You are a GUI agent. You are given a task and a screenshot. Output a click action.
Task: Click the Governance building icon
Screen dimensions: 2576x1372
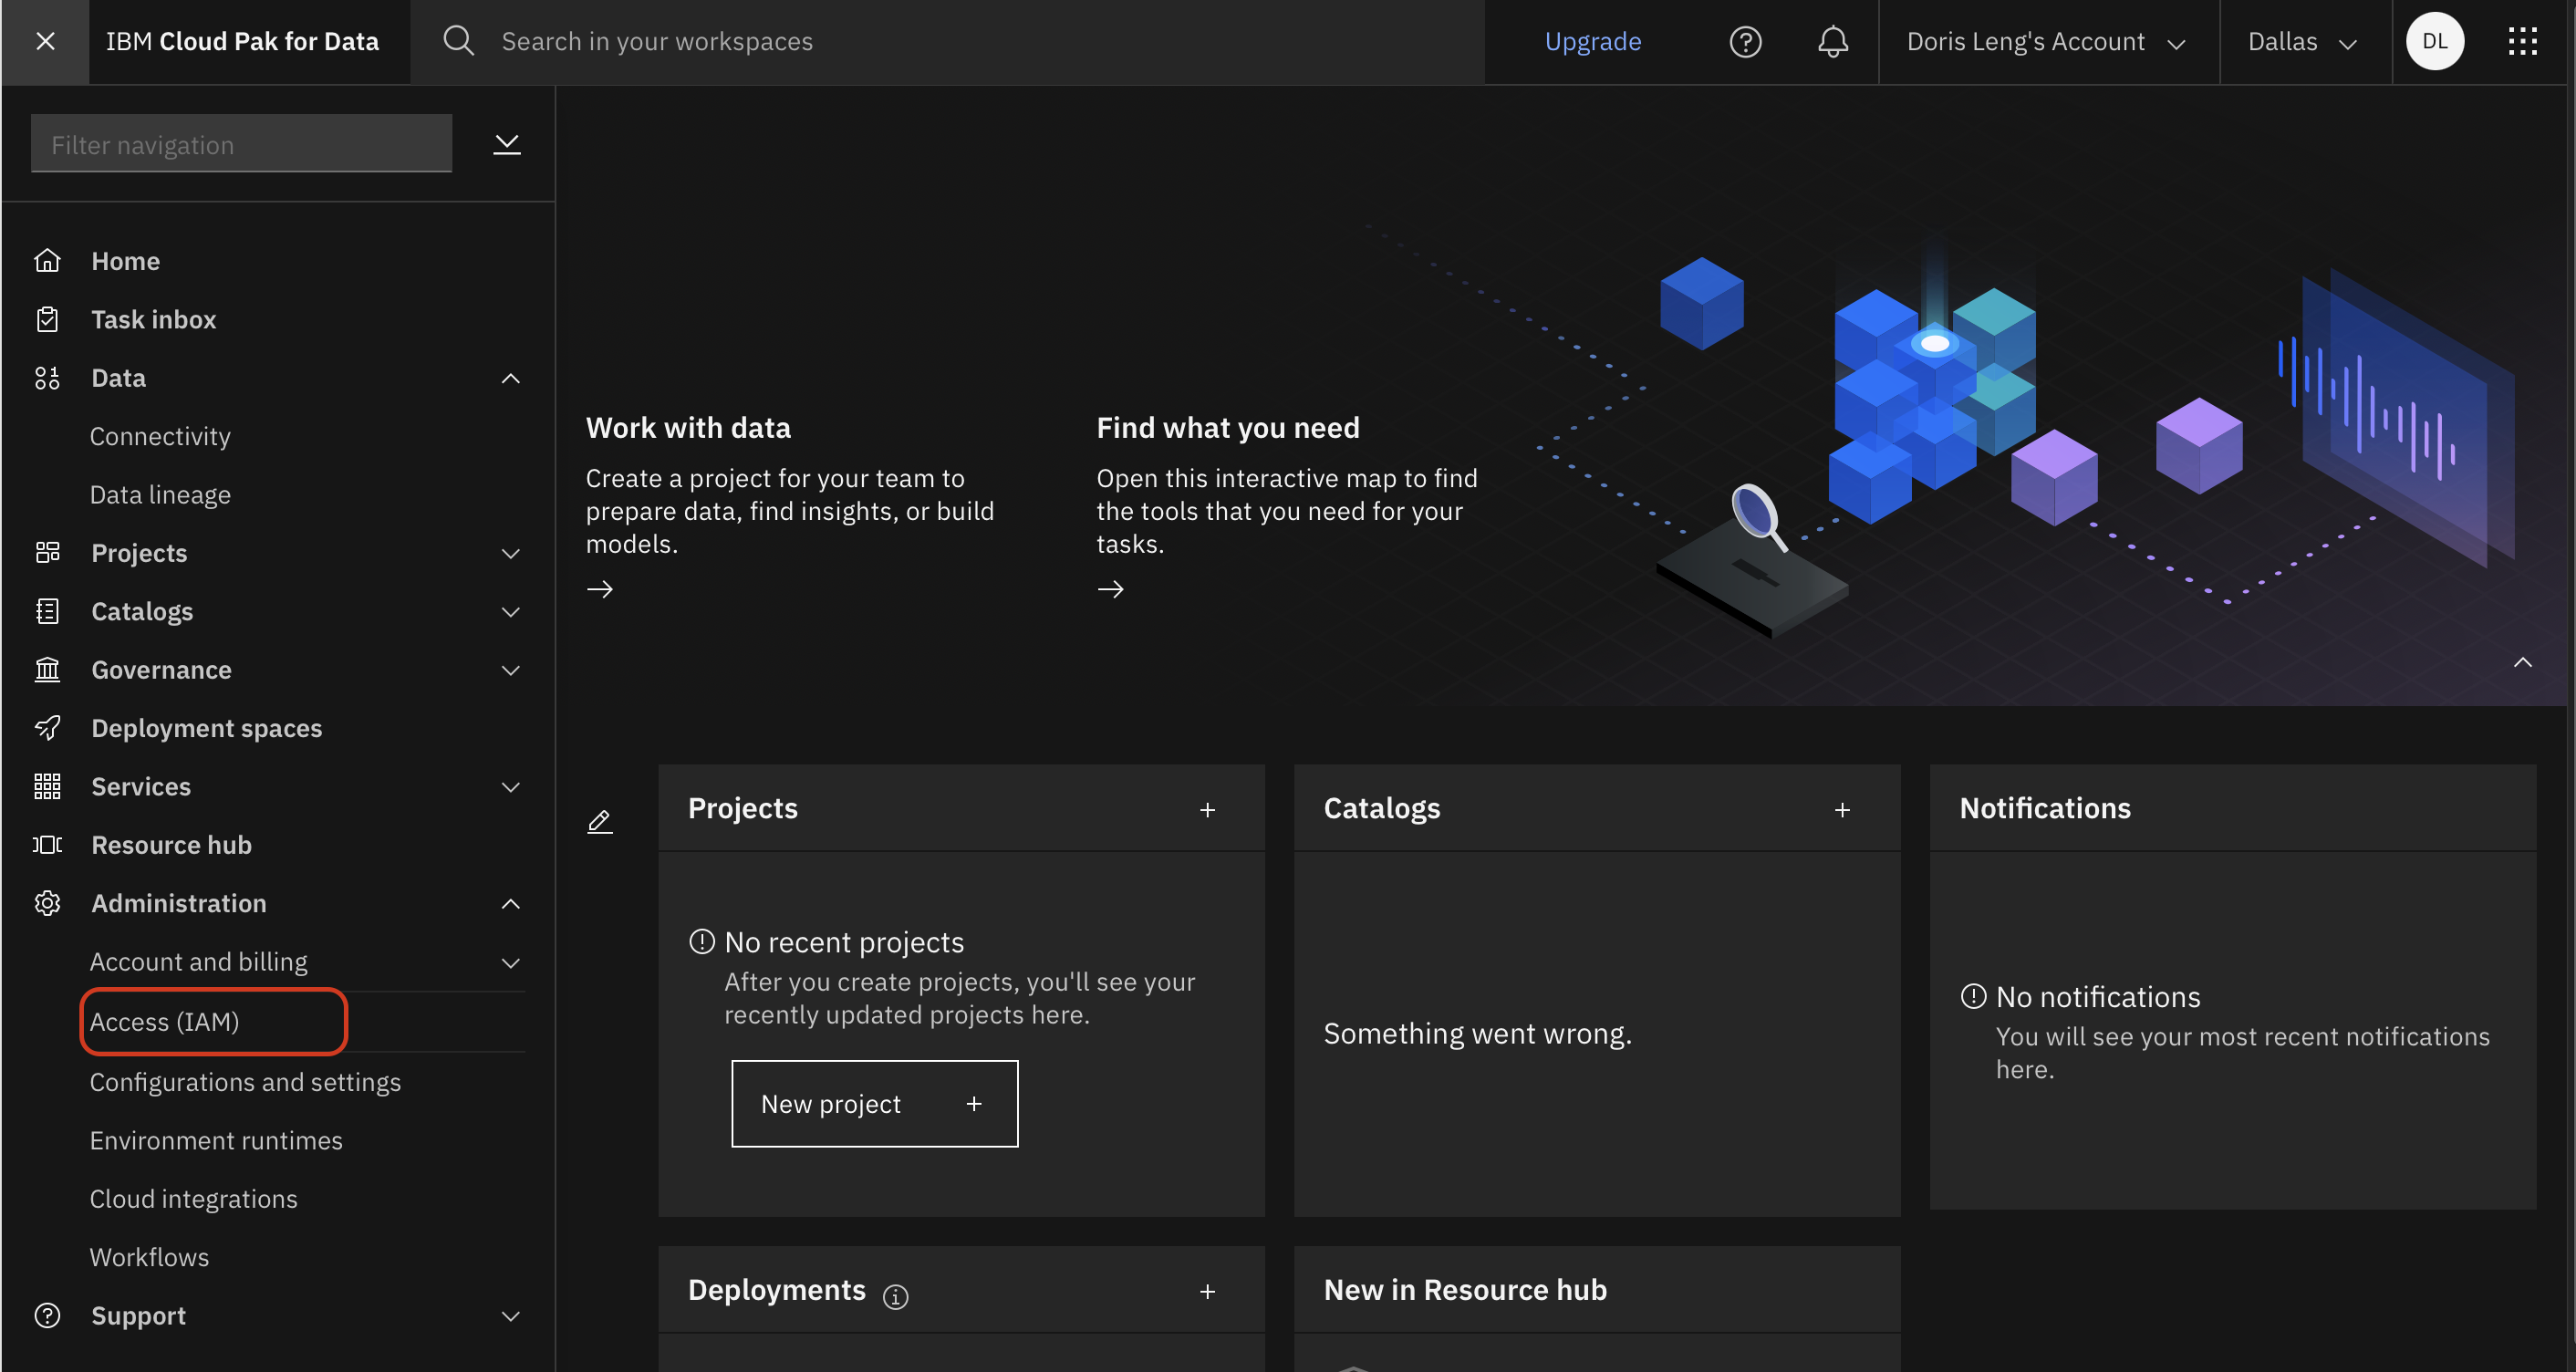coord(47,669)
